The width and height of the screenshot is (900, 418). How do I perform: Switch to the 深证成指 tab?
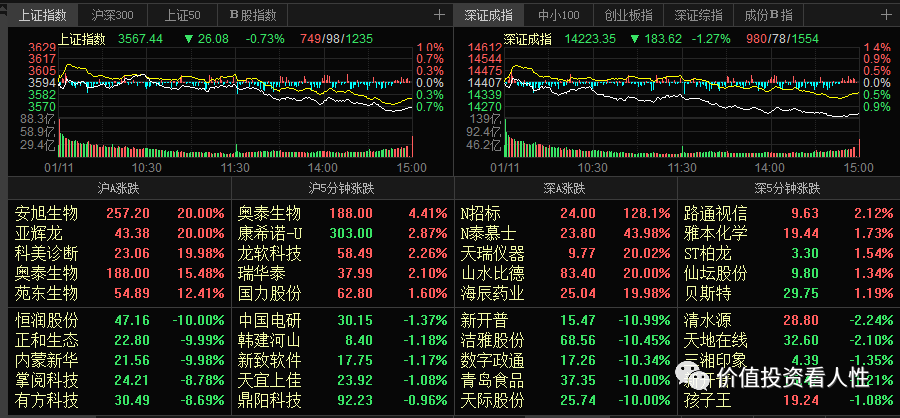(x=489, y=15)
